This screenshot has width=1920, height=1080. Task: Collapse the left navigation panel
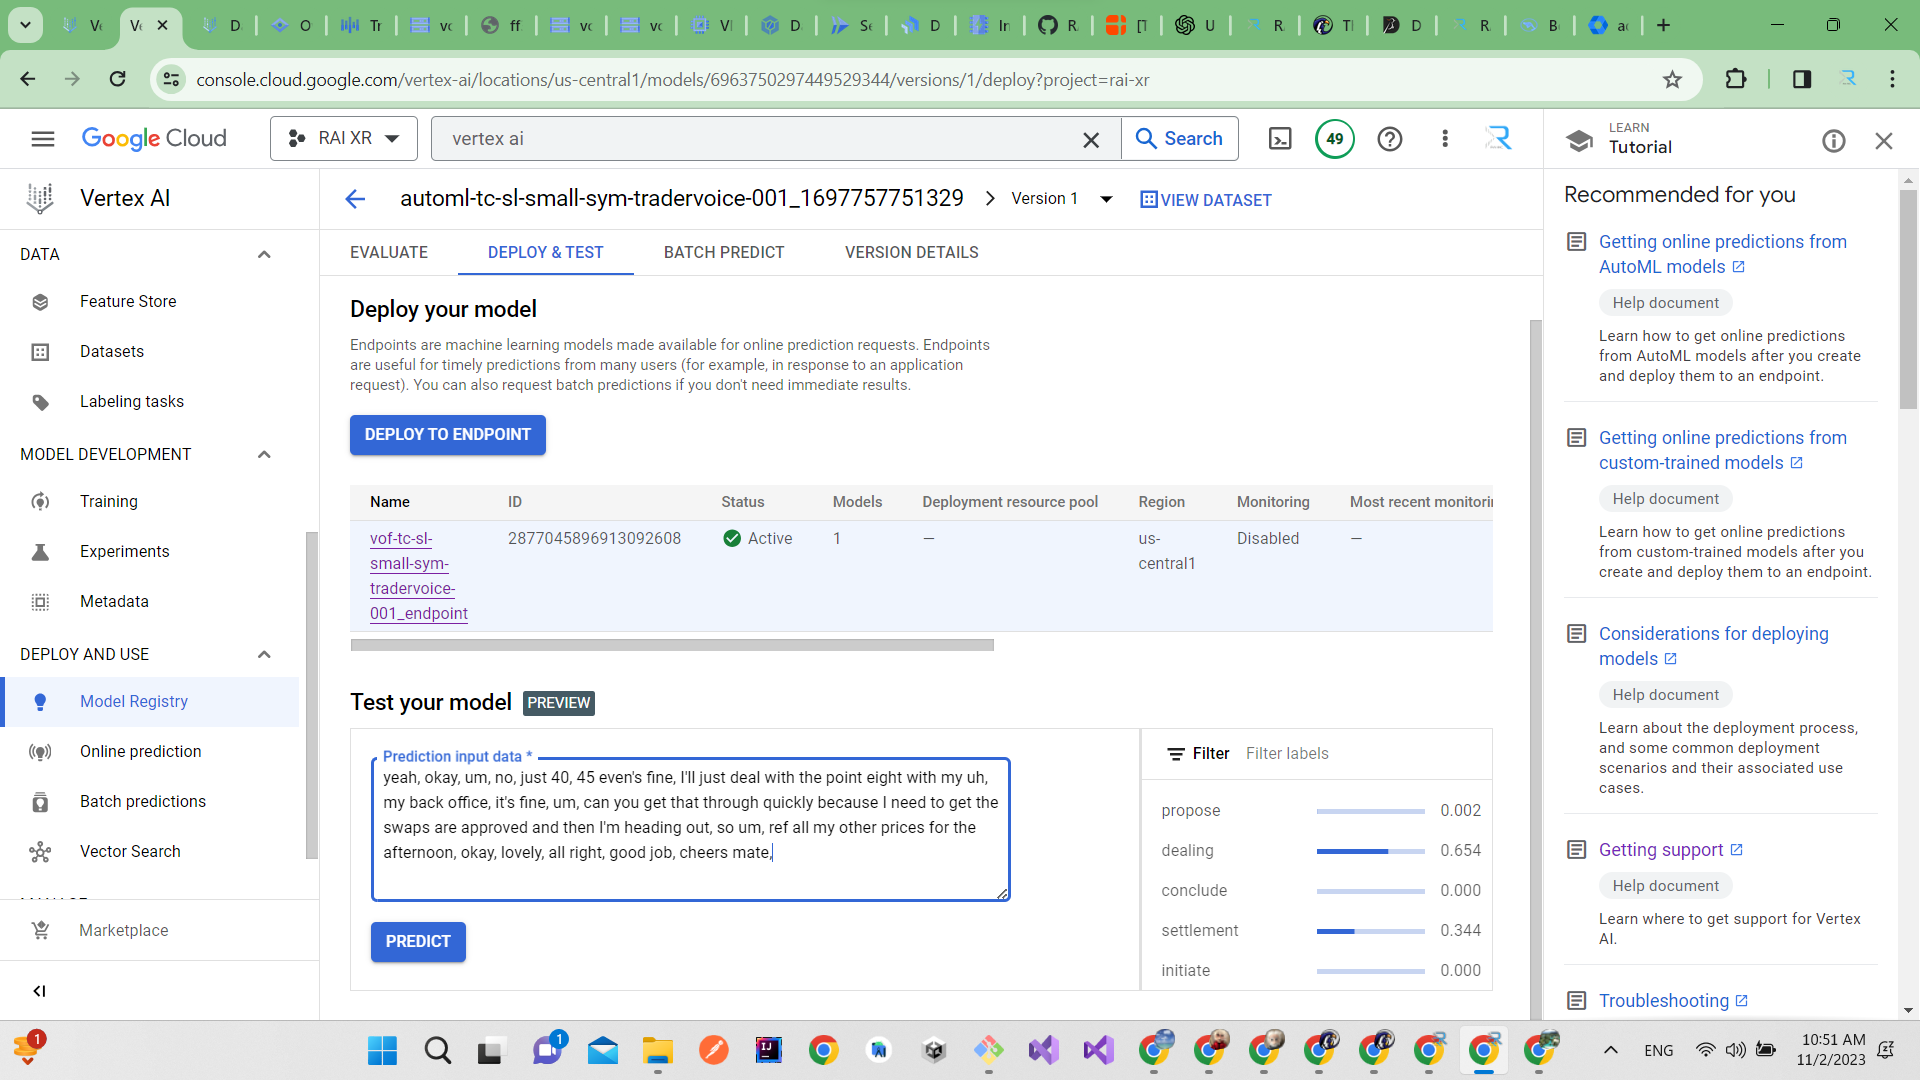(x=40, y=990)
